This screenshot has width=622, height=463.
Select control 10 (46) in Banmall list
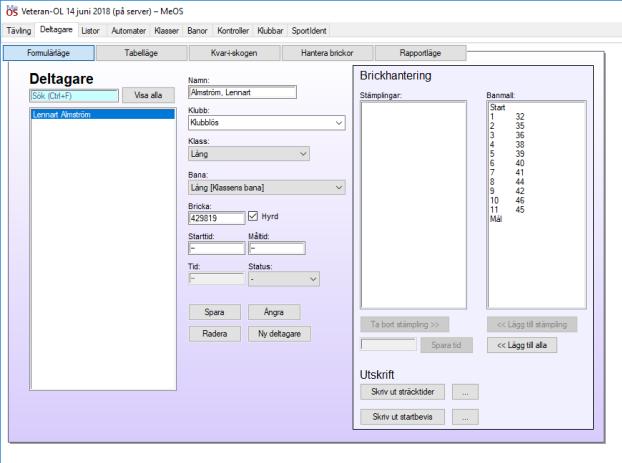[536, 200]
